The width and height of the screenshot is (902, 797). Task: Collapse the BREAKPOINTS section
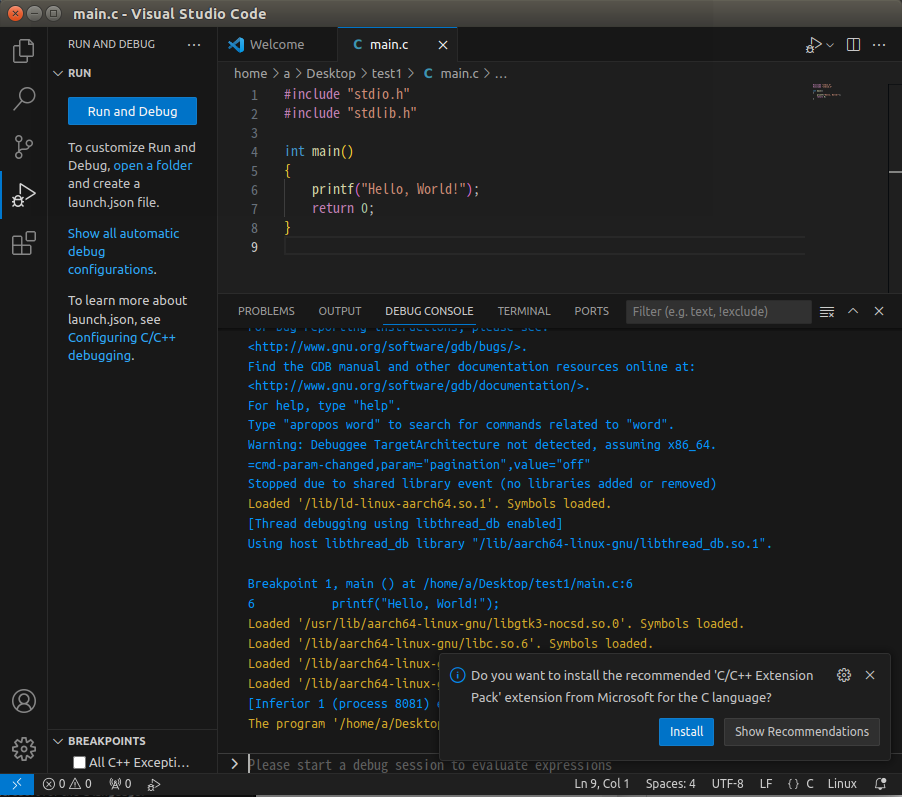tap(58, 741)
